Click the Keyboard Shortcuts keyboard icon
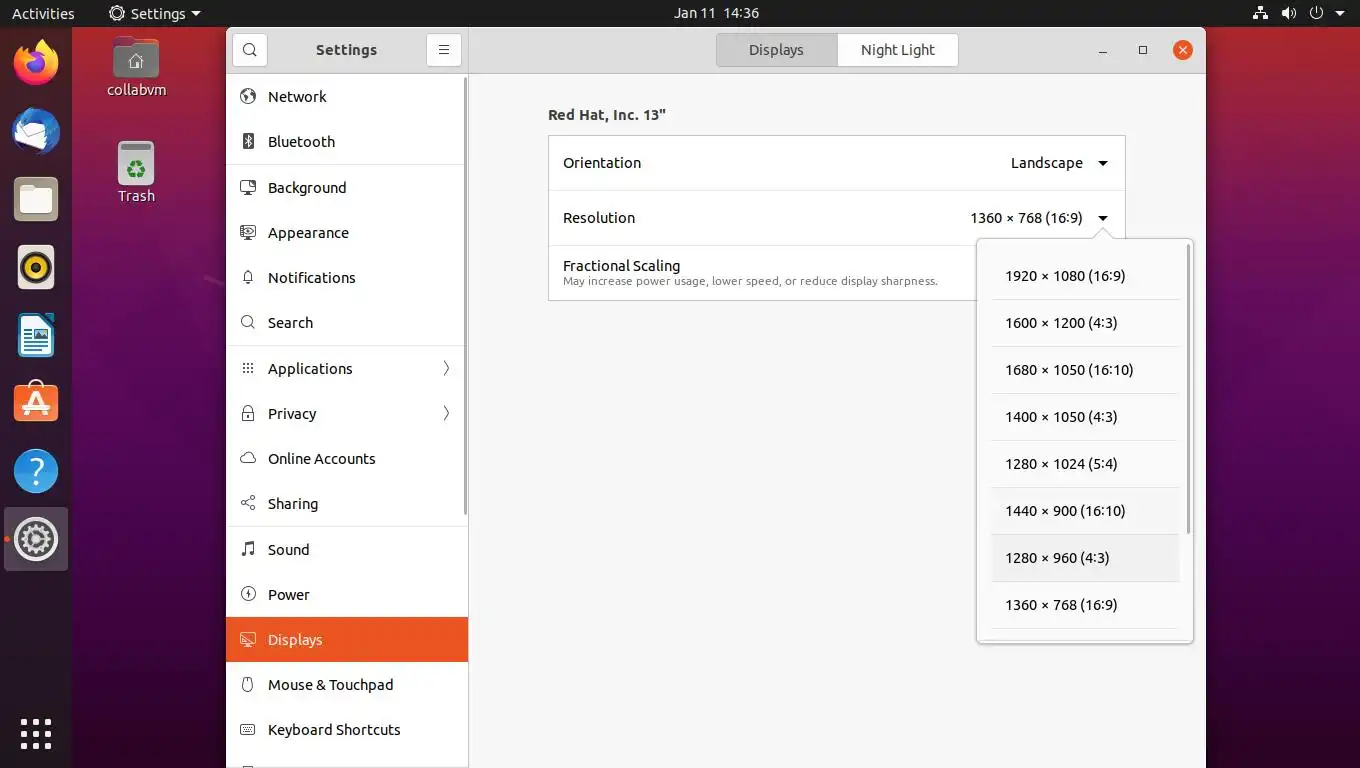The height and width of the screenshot is (768, 1360). point(248,730)
